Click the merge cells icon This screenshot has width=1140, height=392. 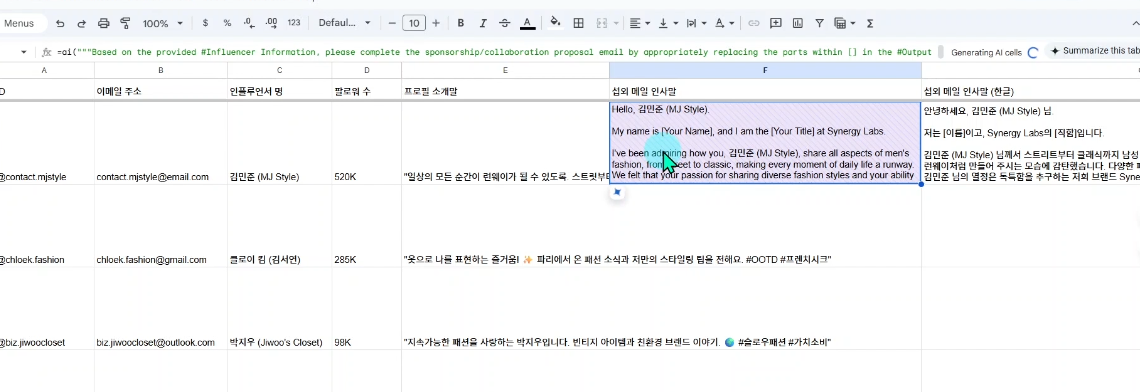pyautogui.click(x=601, y=23)
